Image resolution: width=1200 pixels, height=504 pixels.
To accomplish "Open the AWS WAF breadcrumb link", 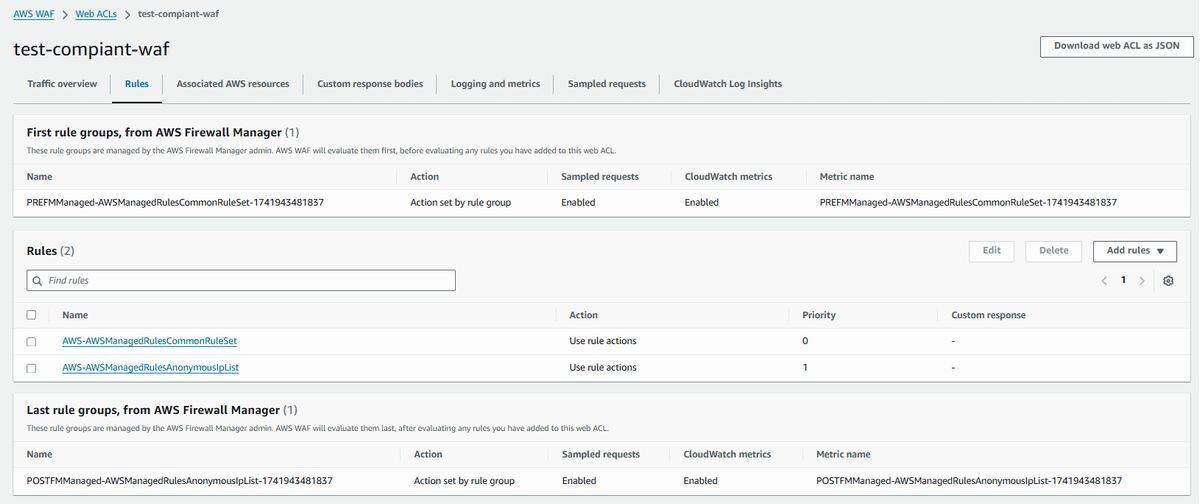I will [x=34, y=15].
